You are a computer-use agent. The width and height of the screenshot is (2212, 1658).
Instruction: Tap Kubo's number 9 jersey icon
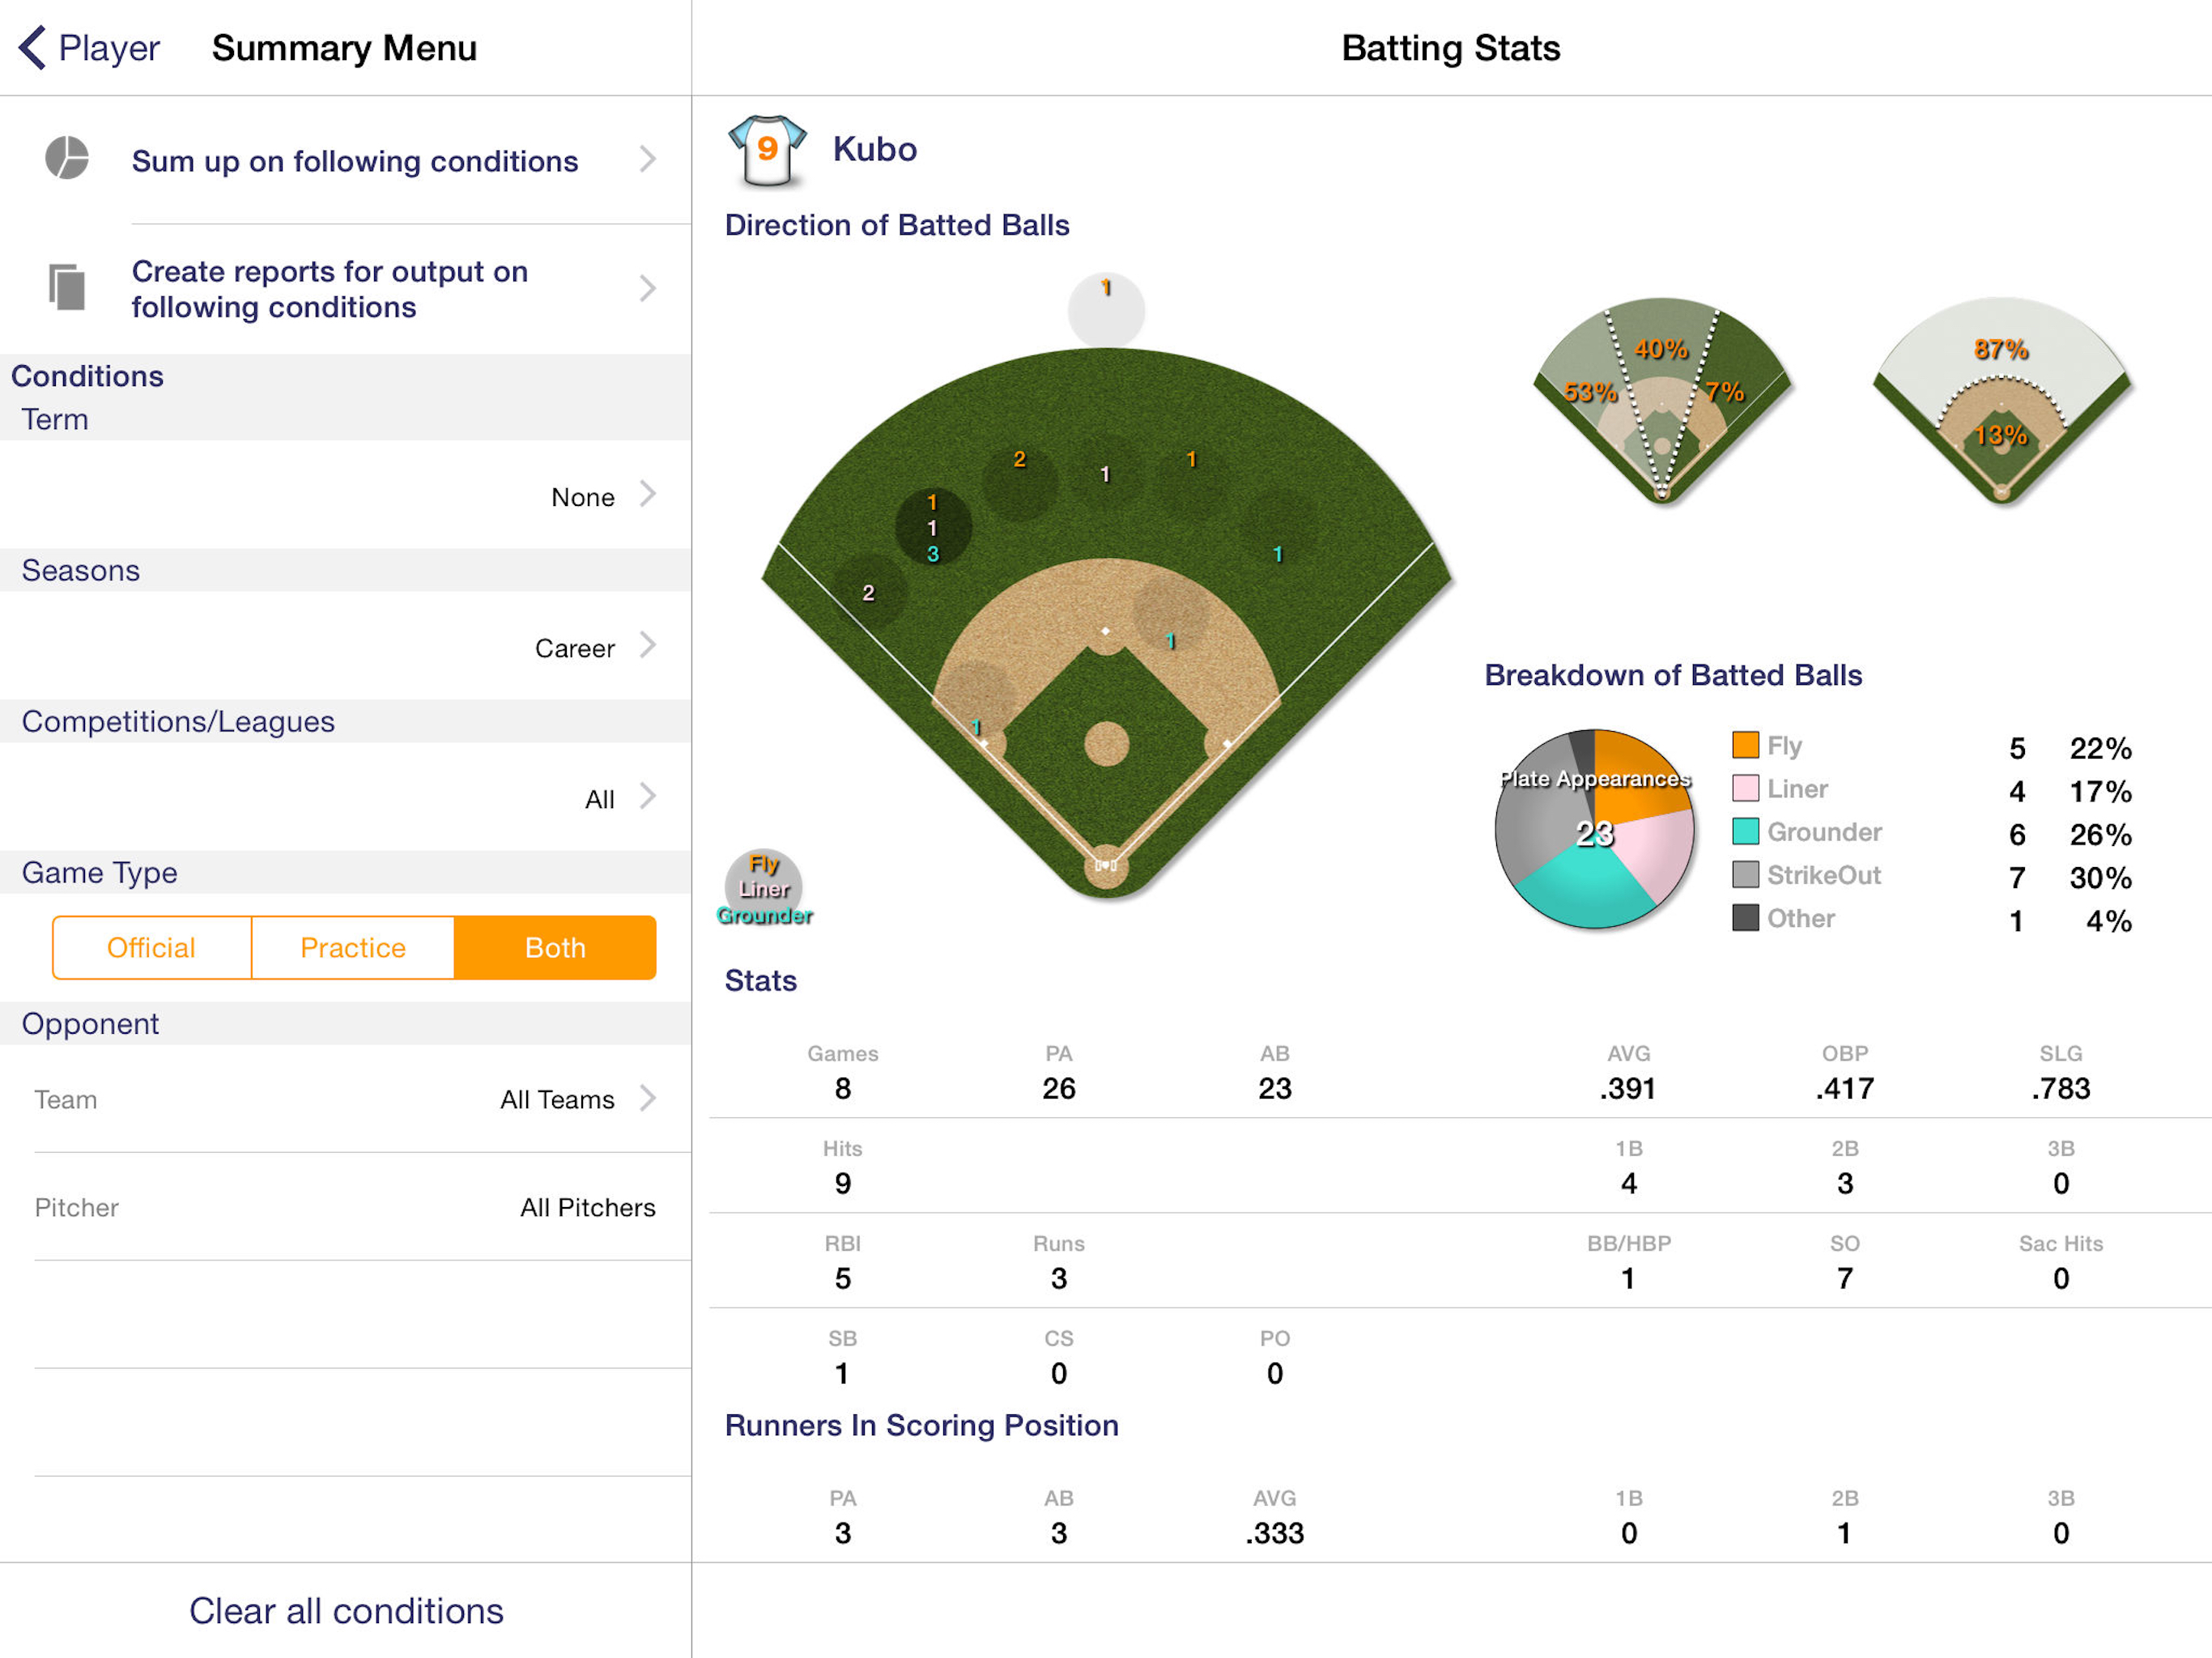click(x=767, y=151)
